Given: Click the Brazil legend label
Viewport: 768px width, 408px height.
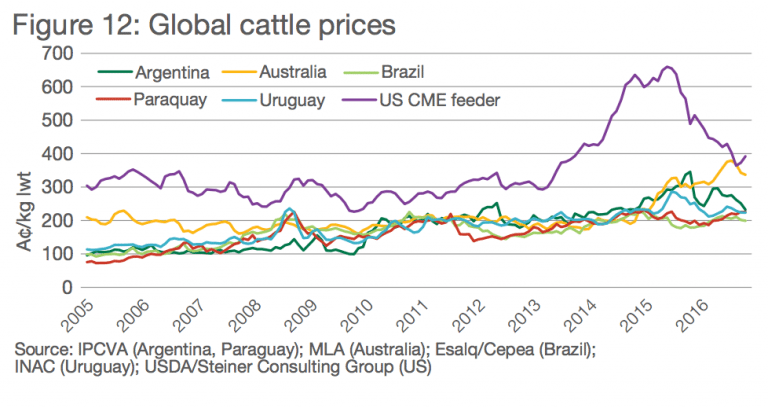Looking at the screenshot, I should 402,72.
